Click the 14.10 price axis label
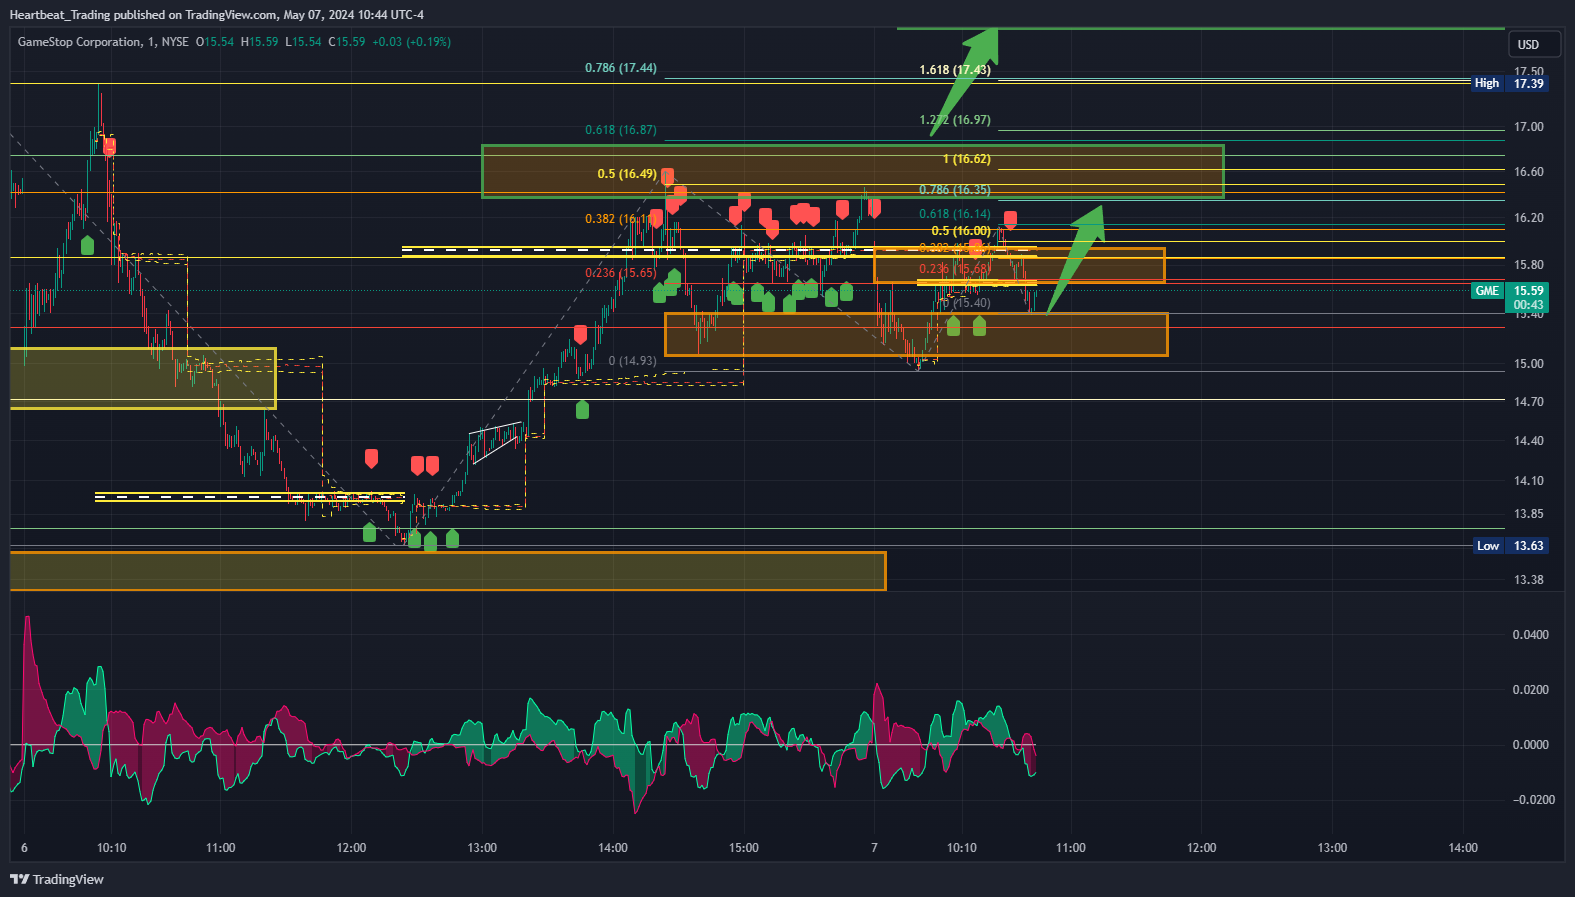The width and height of the screenshot is (1575, 897). (x=1528, y=481)
